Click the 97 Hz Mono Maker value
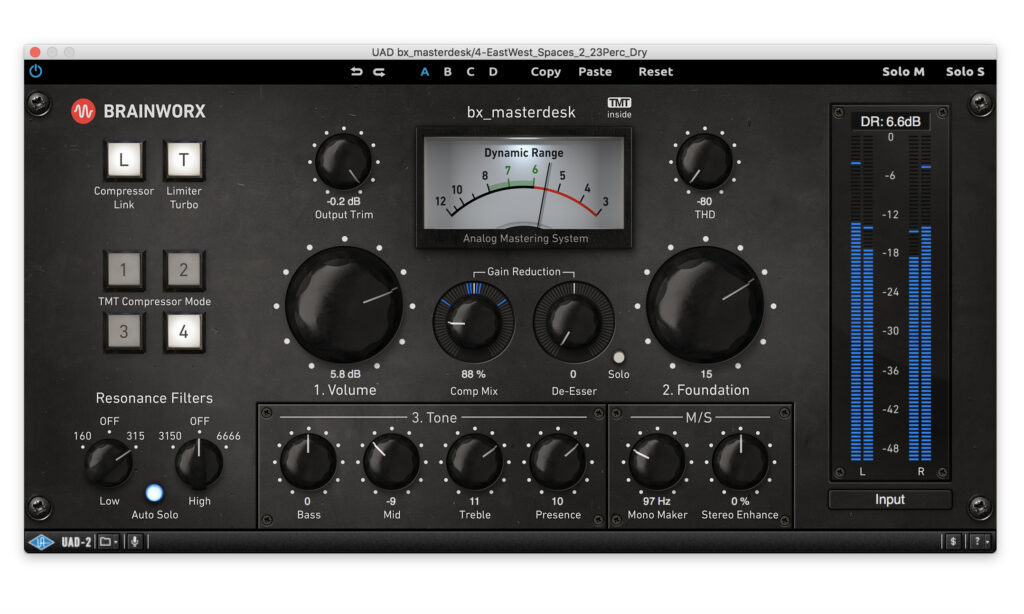Screen dimensions: 1024x614 coord(656,501)
